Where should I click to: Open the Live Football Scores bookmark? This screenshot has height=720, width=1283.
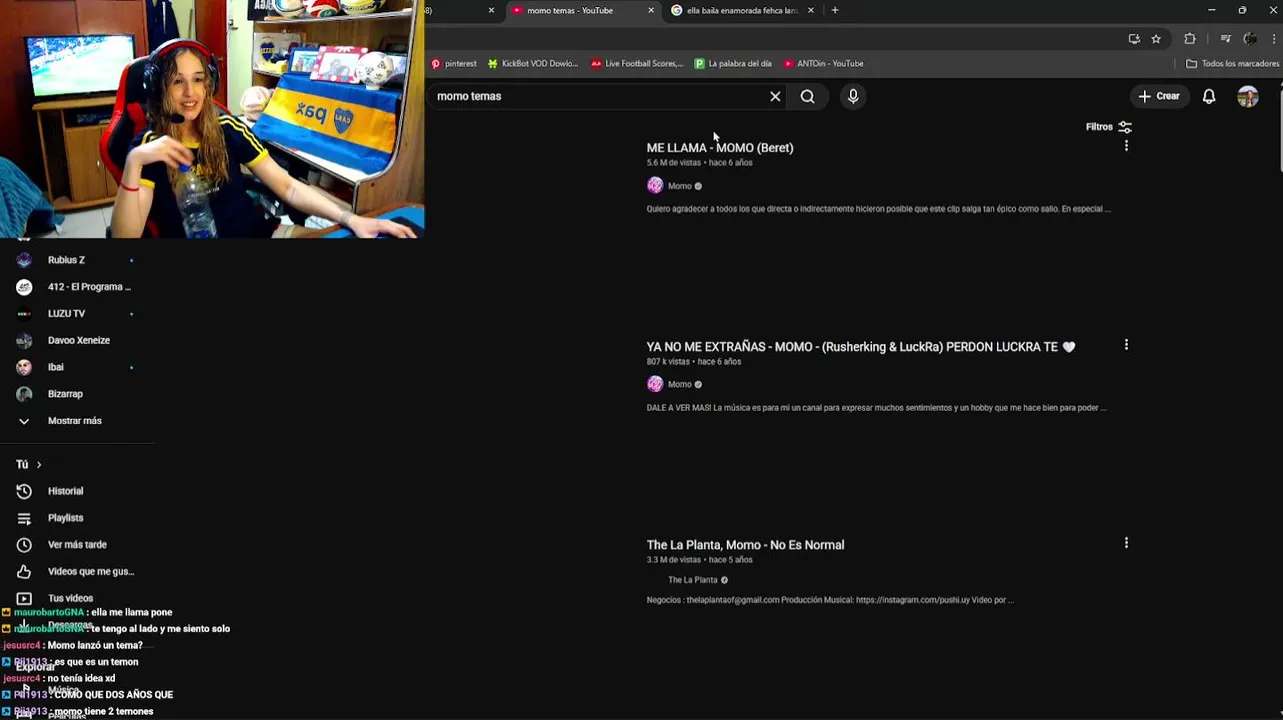(637, 63)
